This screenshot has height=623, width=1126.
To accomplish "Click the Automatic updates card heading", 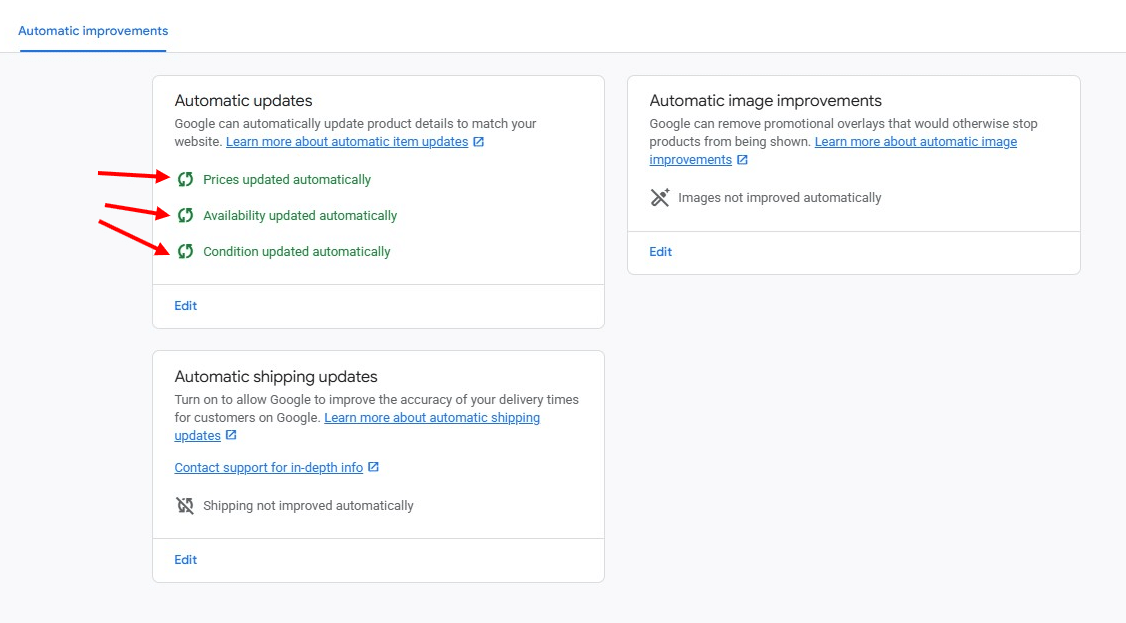I will (243, 100).
